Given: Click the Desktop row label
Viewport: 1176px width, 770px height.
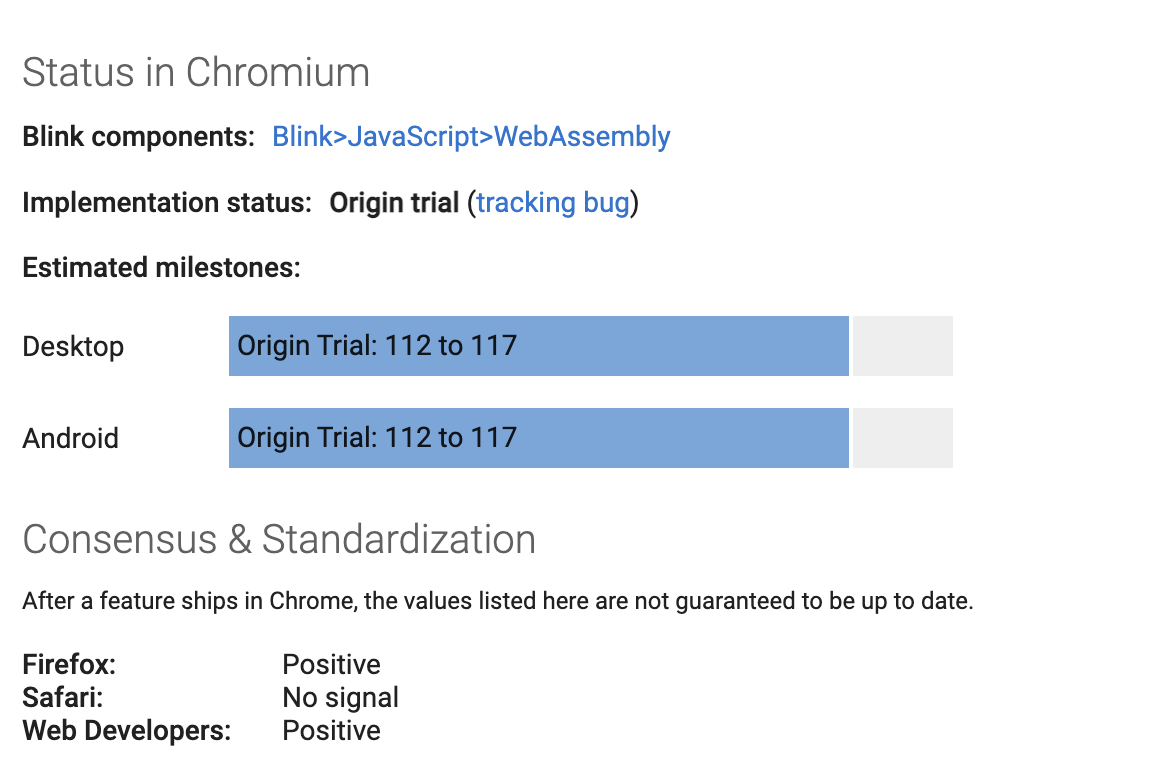Looking at the screenshot, I should click(73, 346).
